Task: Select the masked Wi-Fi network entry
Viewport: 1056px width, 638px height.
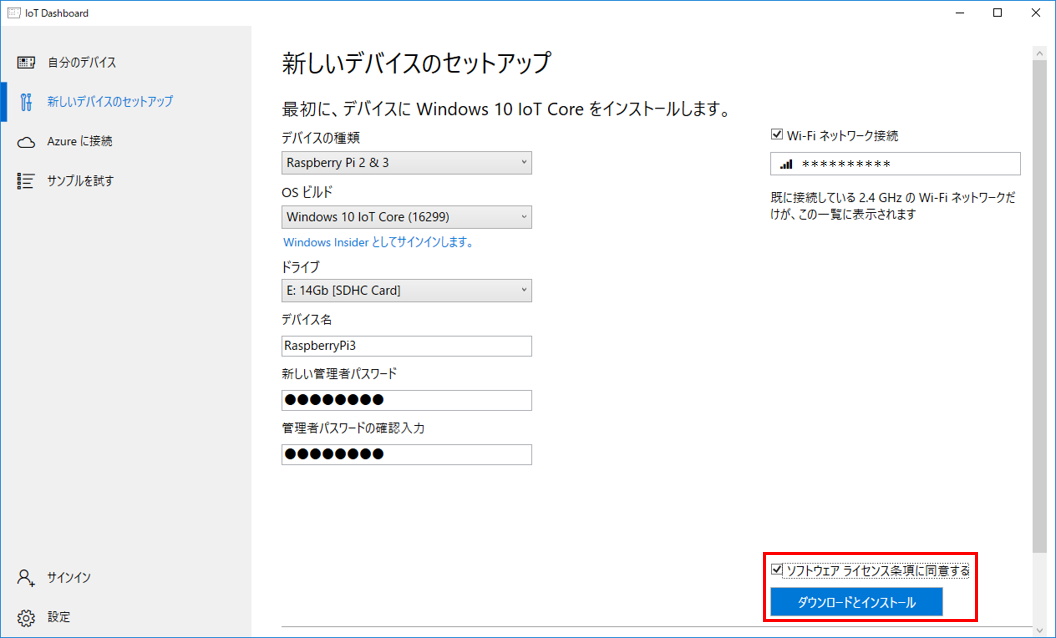Action: click(895, 164)
